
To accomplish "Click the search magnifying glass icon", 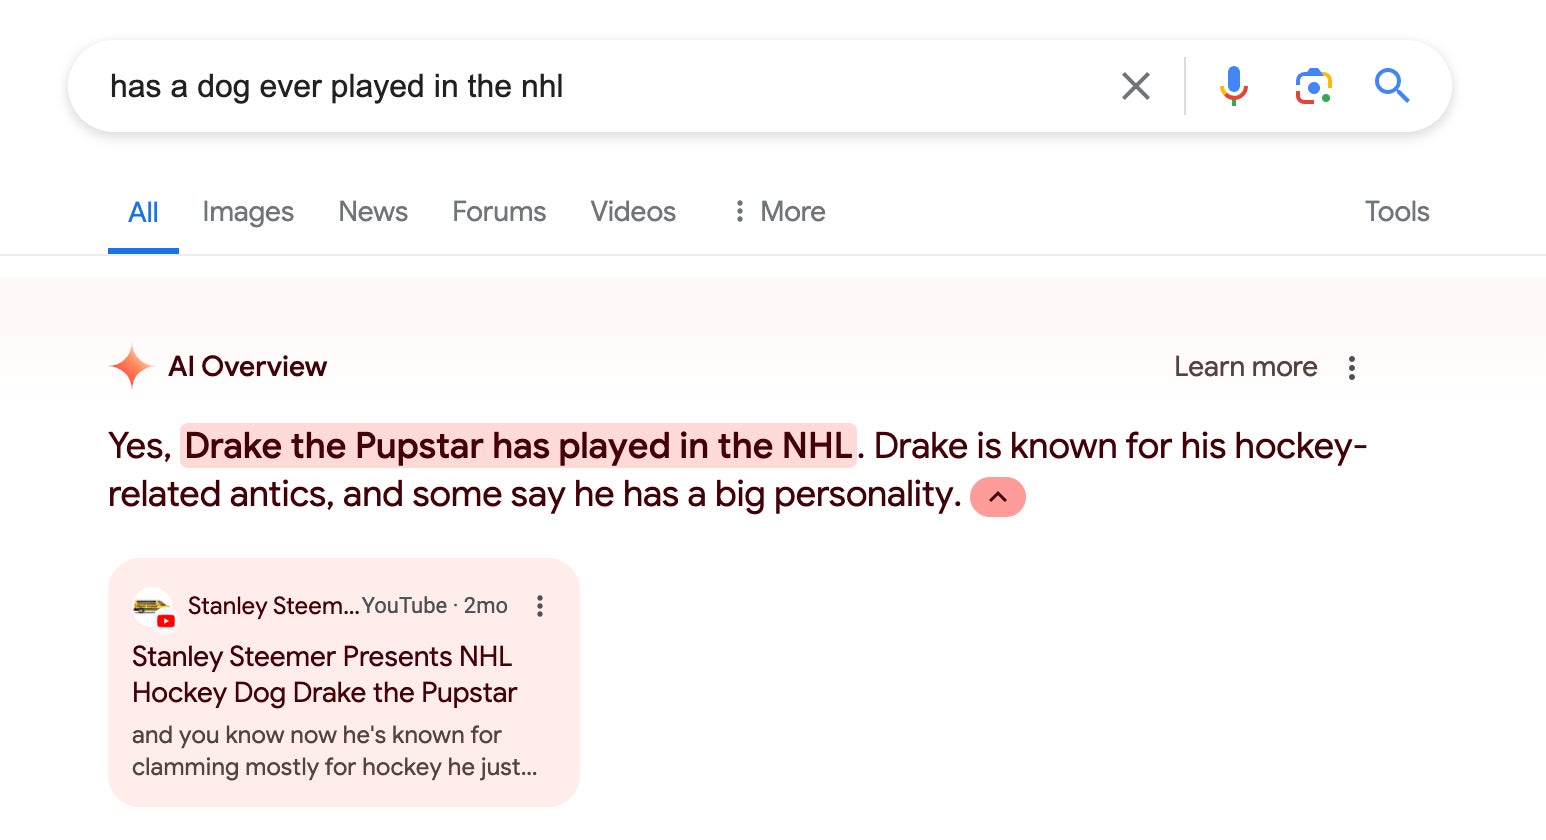I will [x=1392, y=86].
